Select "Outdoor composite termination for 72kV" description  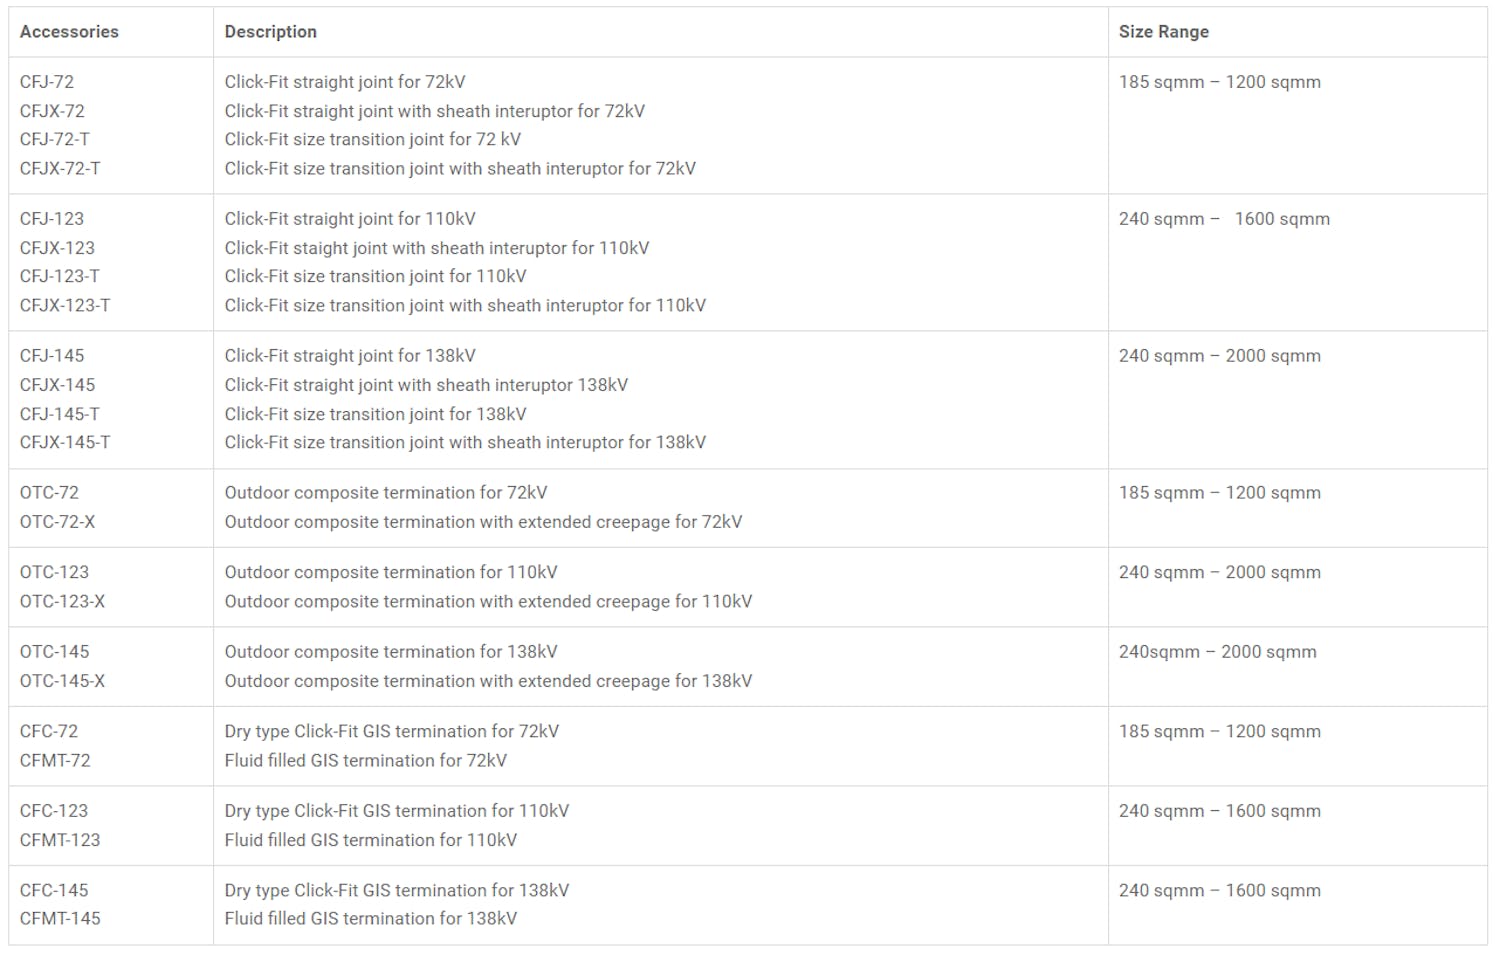click(386, 493)
